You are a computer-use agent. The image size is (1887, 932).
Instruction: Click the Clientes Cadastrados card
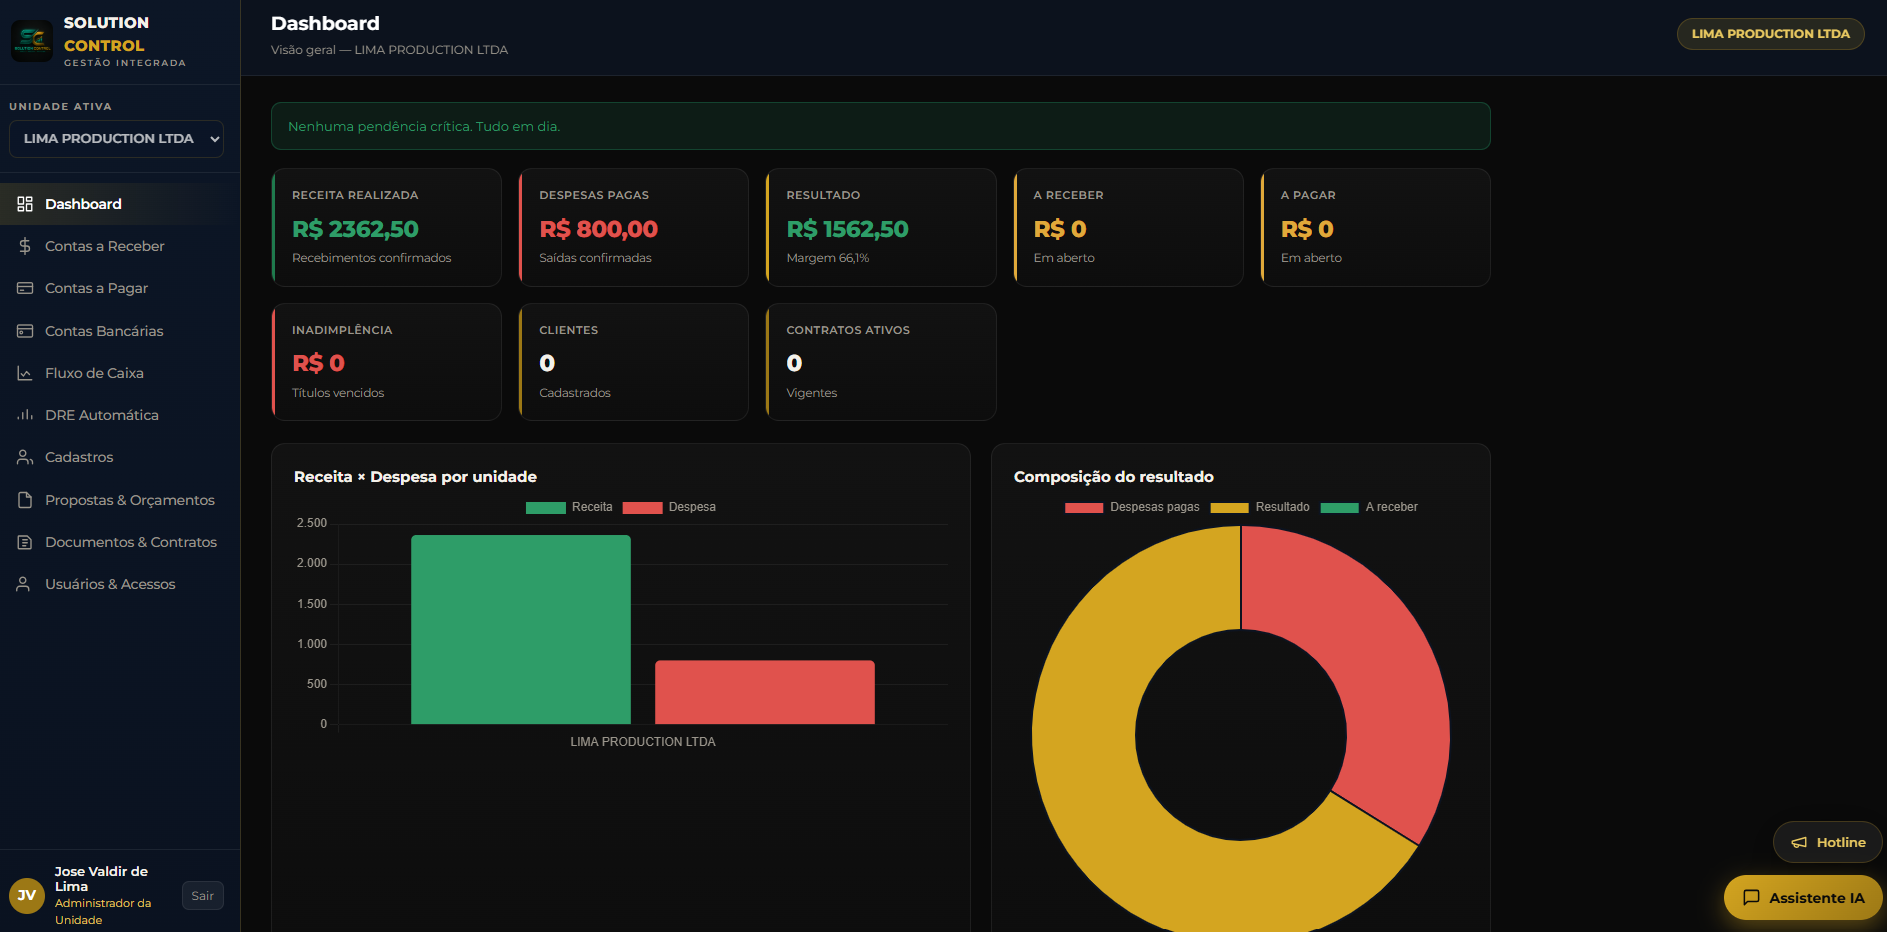633,362
